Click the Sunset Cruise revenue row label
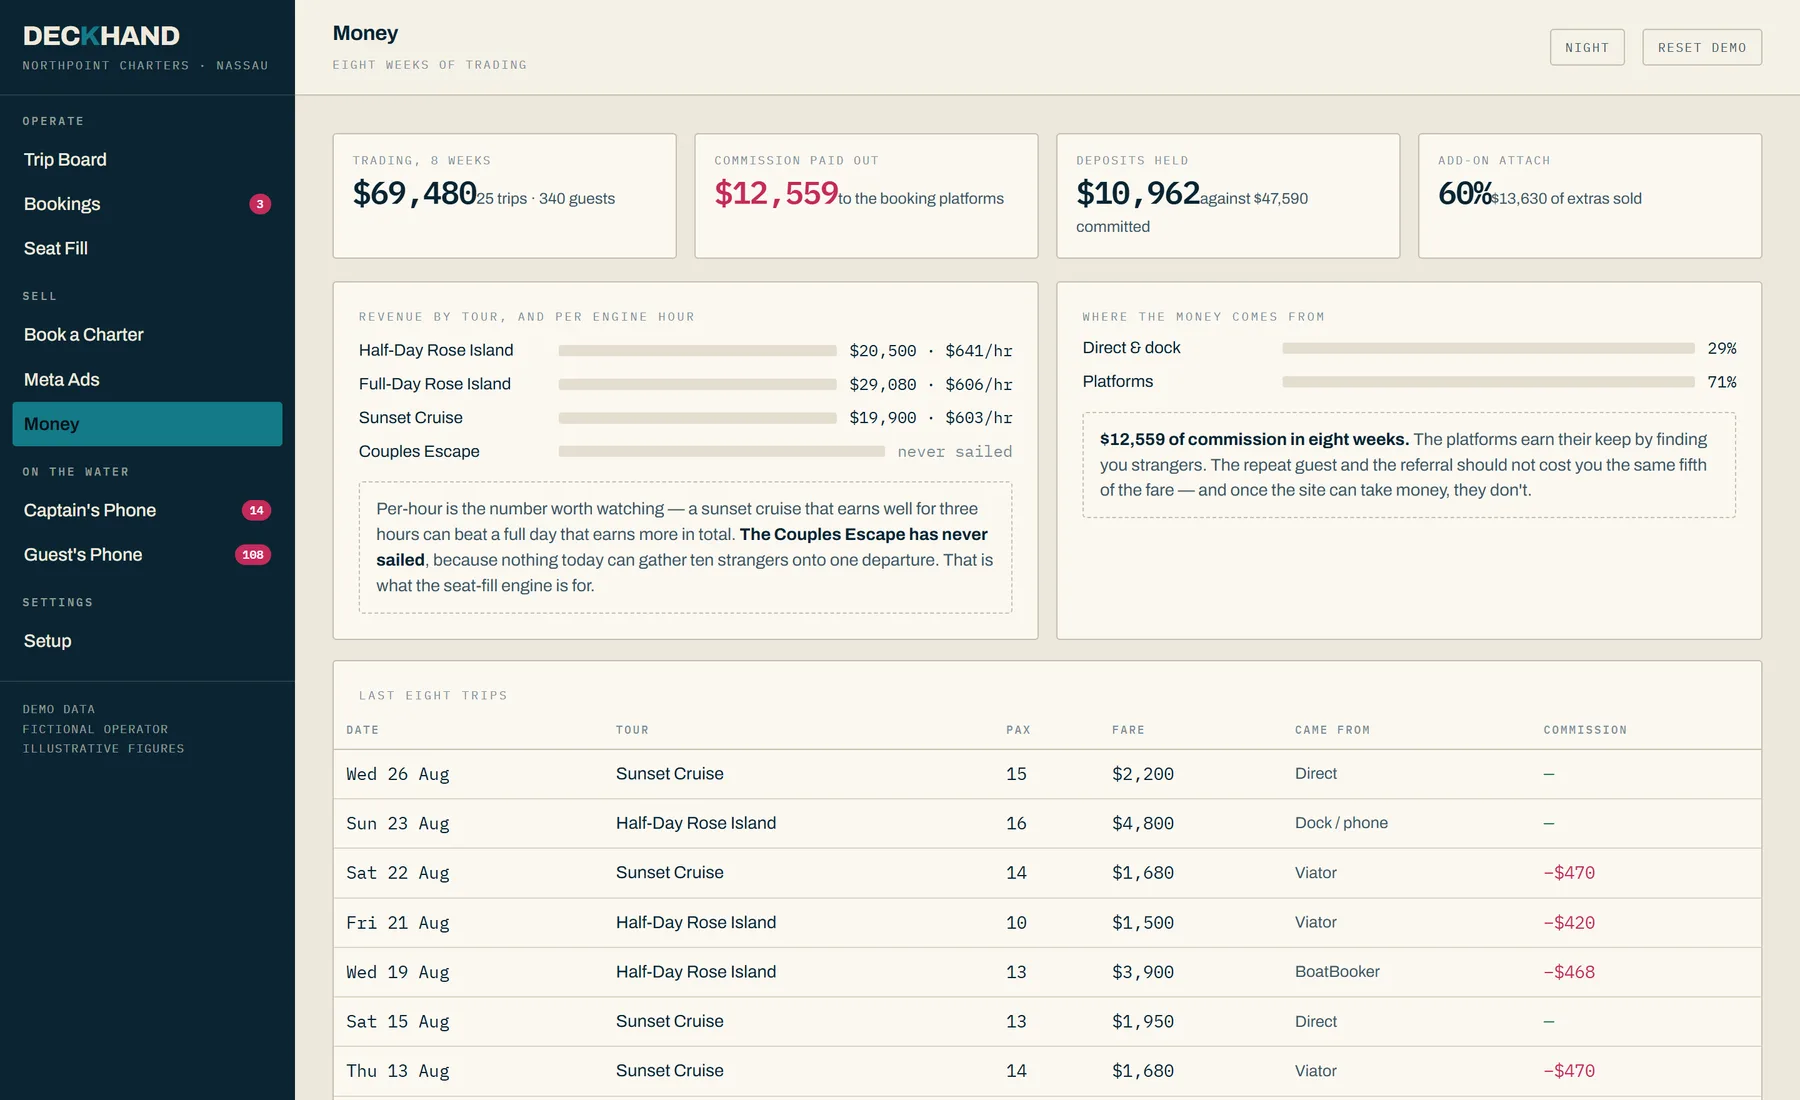This screenshot has width=1800, height=1100. tap(411, 418)
